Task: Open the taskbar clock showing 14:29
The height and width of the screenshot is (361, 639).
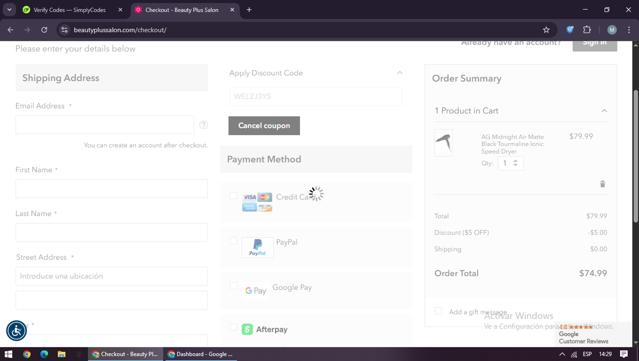Action: tap(605, 354)
